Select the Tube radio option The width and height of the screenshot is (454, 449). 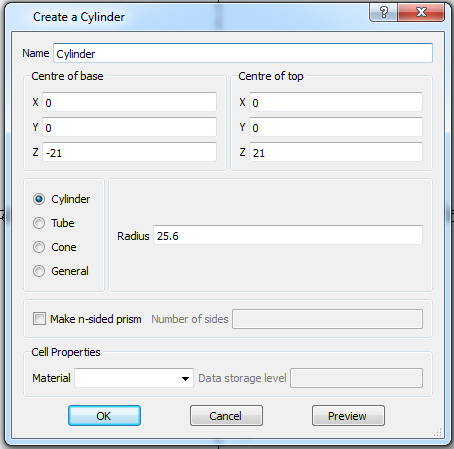pyautogui.click(x=39, y=223)
